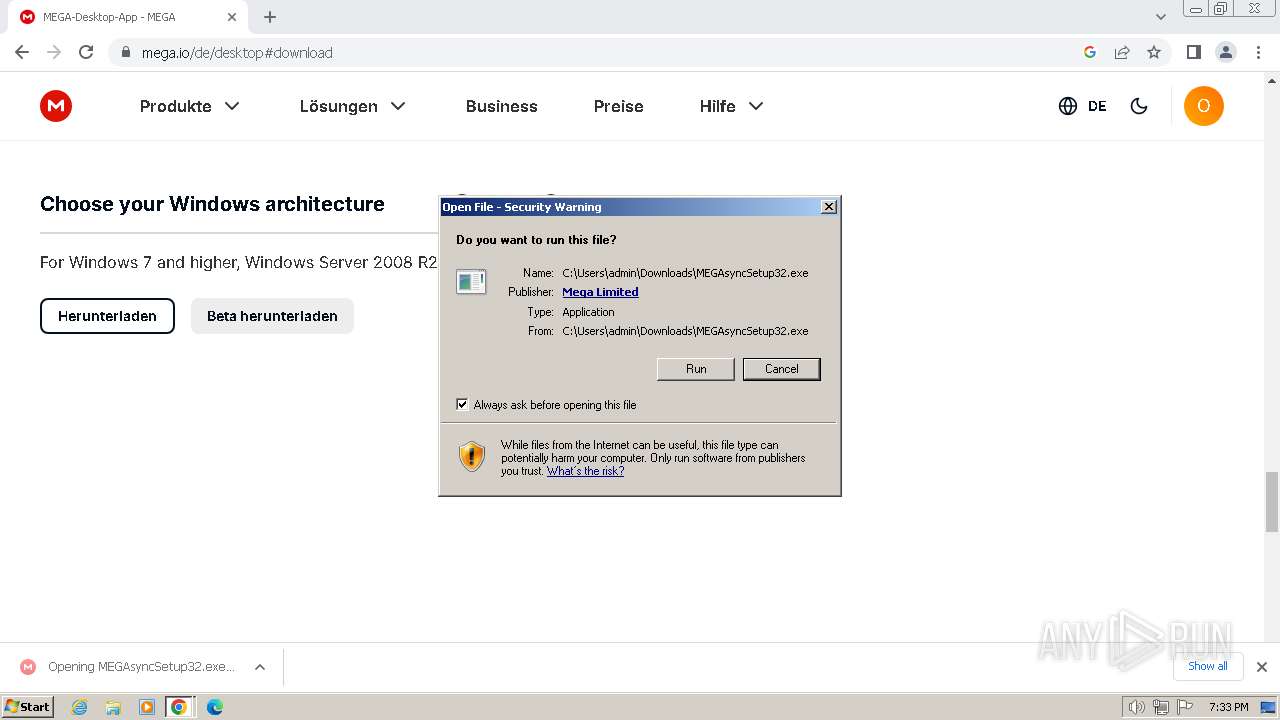Go back with the browser back arrow

22,52
